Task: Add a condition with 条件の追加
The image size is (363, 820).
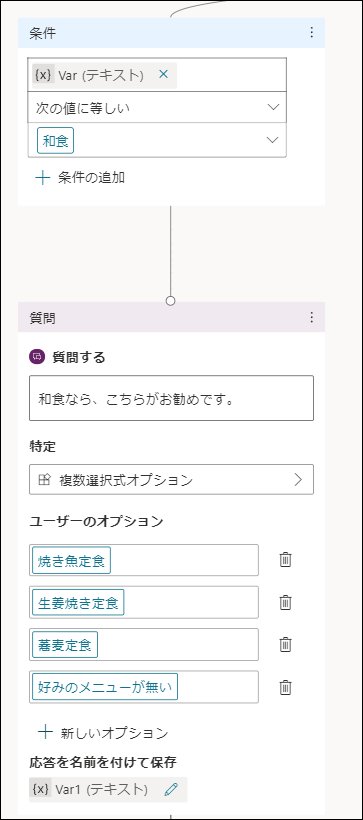Action: click(80, 178)
